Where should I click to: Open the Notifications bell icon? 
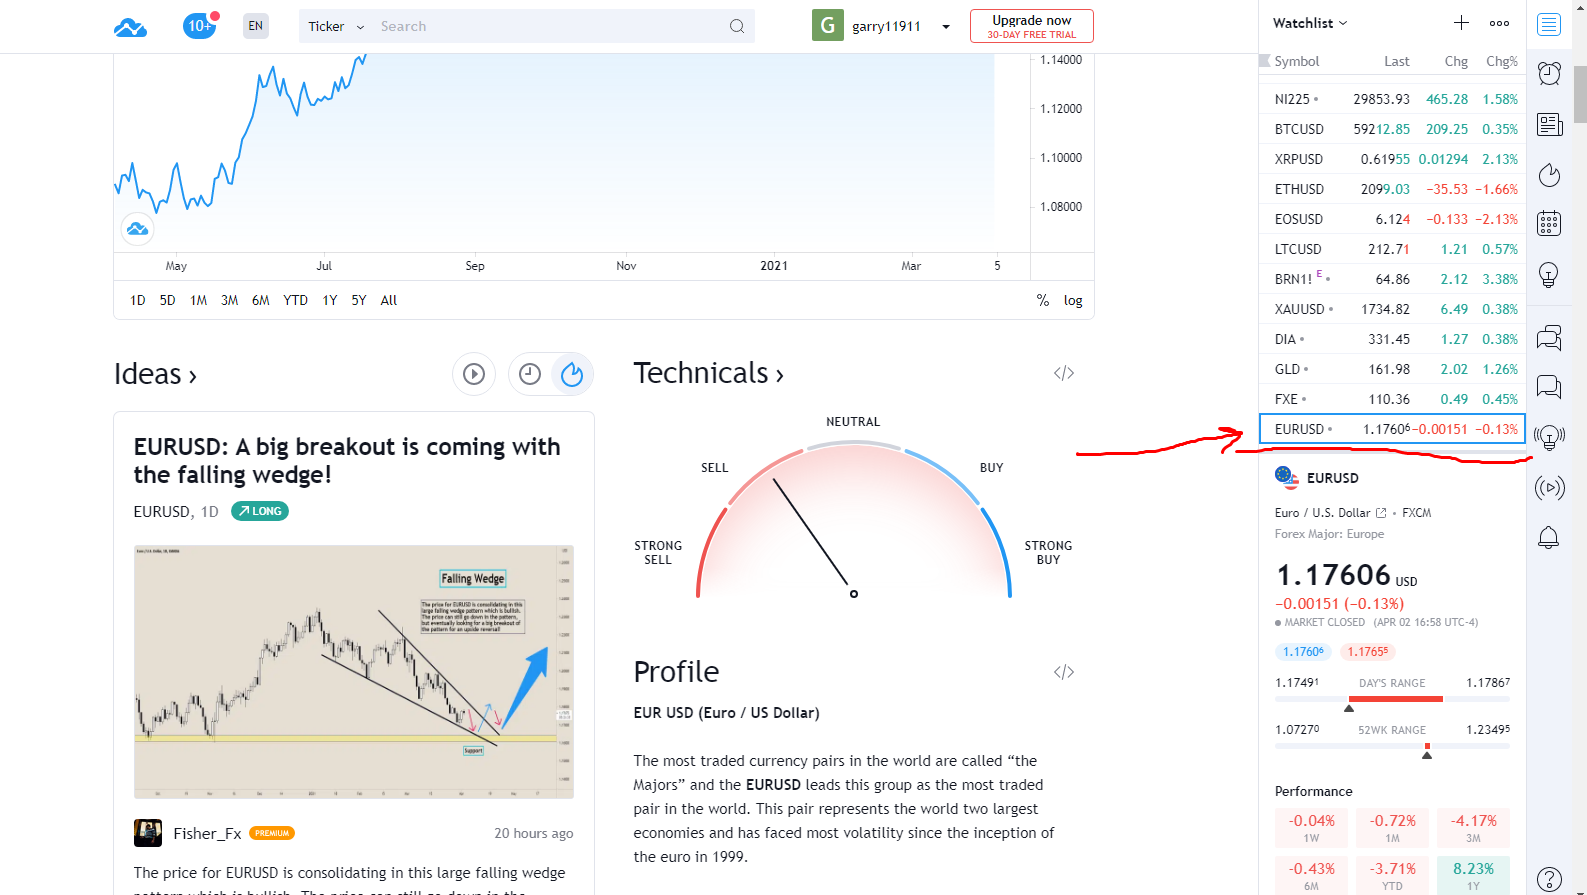pyautogui.click(x=1548, y=537)
